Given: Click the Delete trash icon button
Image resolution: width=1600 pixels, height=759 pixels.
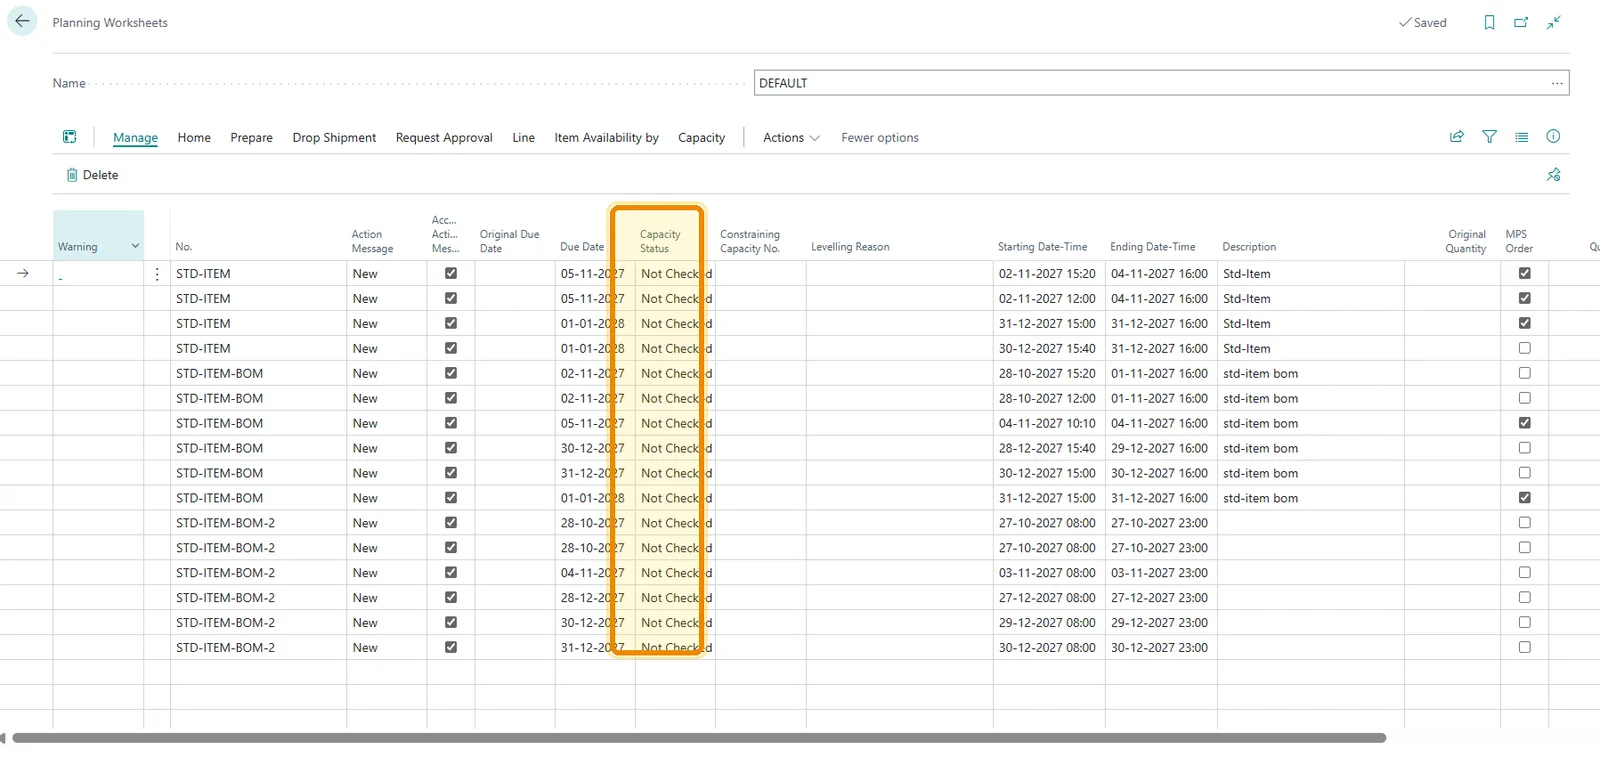Looking at the screenshot, I should click(92, 175).
